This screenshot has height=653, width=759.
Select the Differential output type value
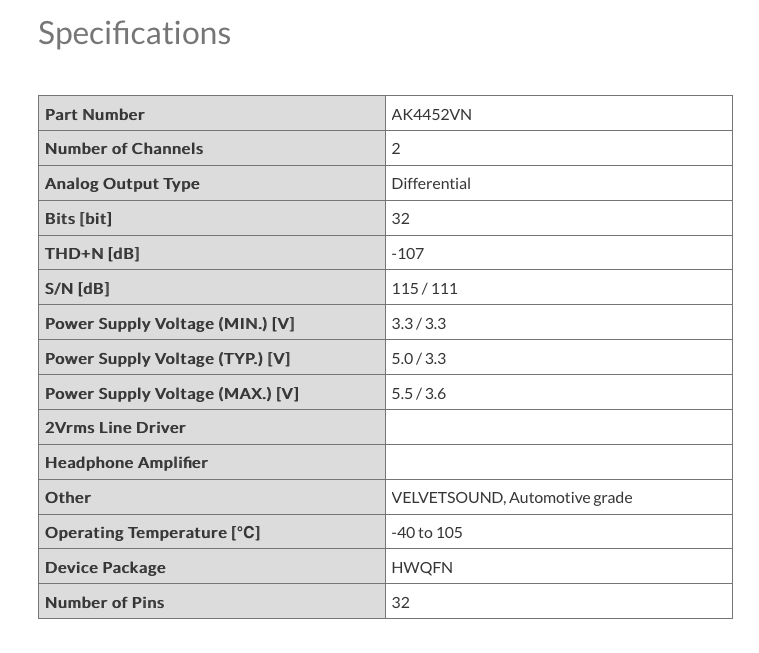click(431, 183)
